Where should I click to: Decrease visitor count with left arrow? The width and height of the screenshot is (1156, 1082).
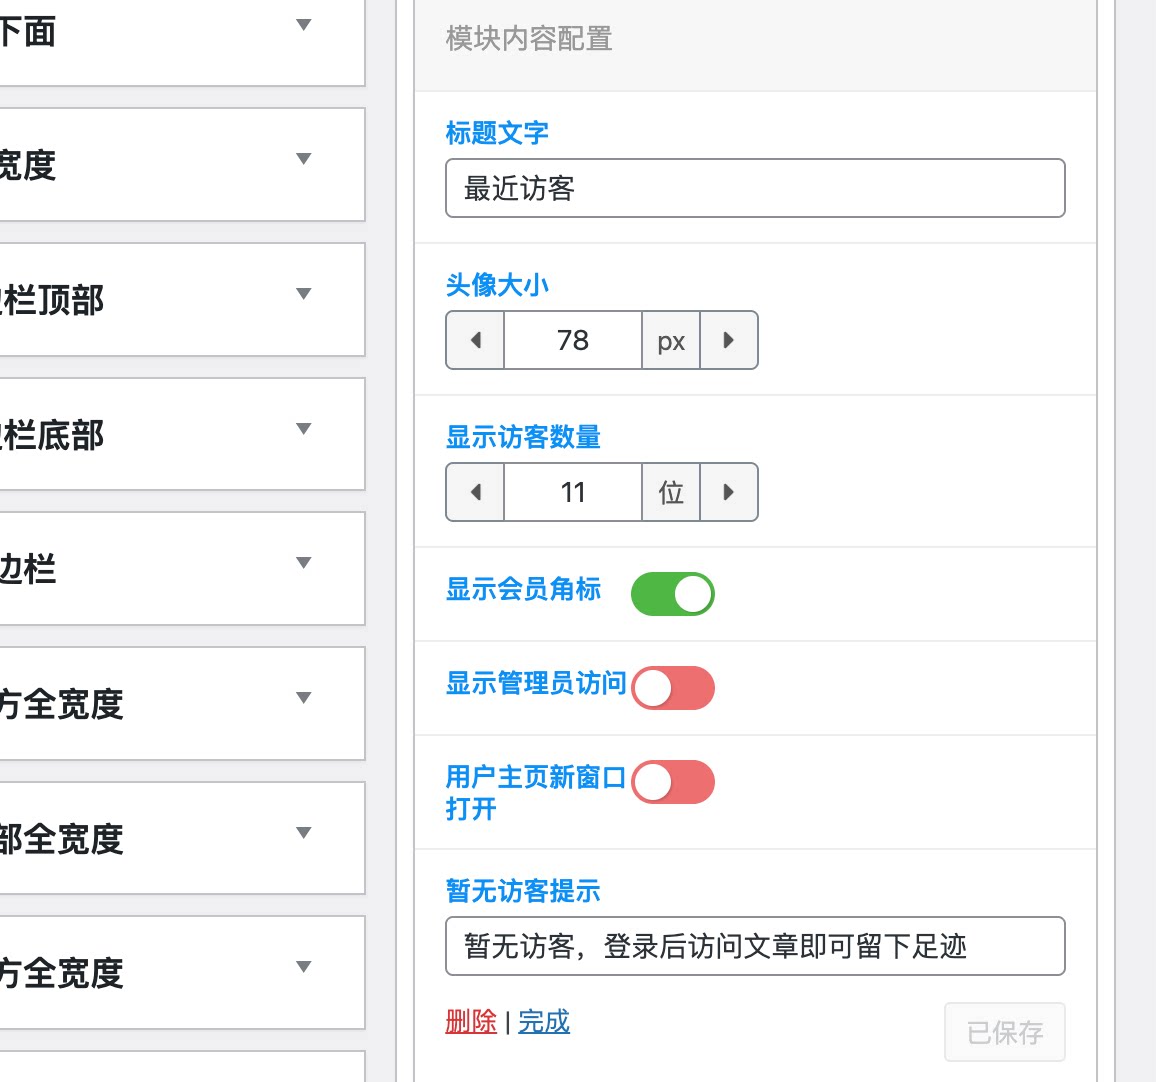pyautogui.click(x=476, y=492)
